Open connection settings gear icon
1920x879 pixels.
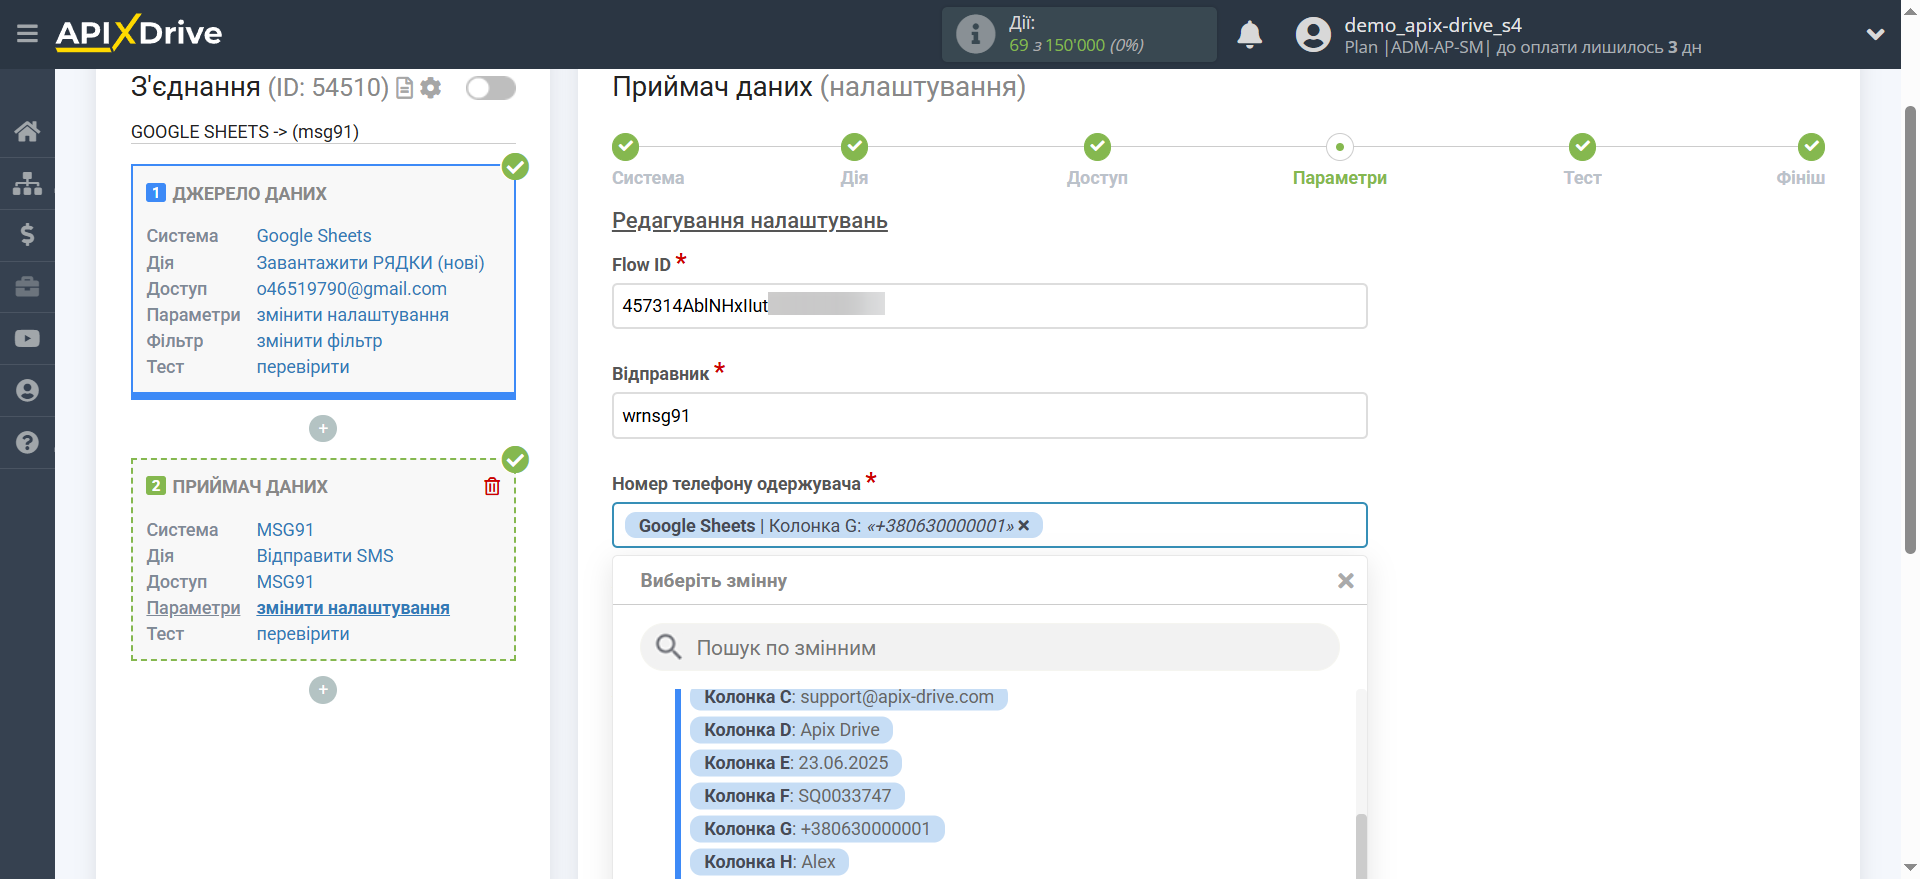coord(431,88)
